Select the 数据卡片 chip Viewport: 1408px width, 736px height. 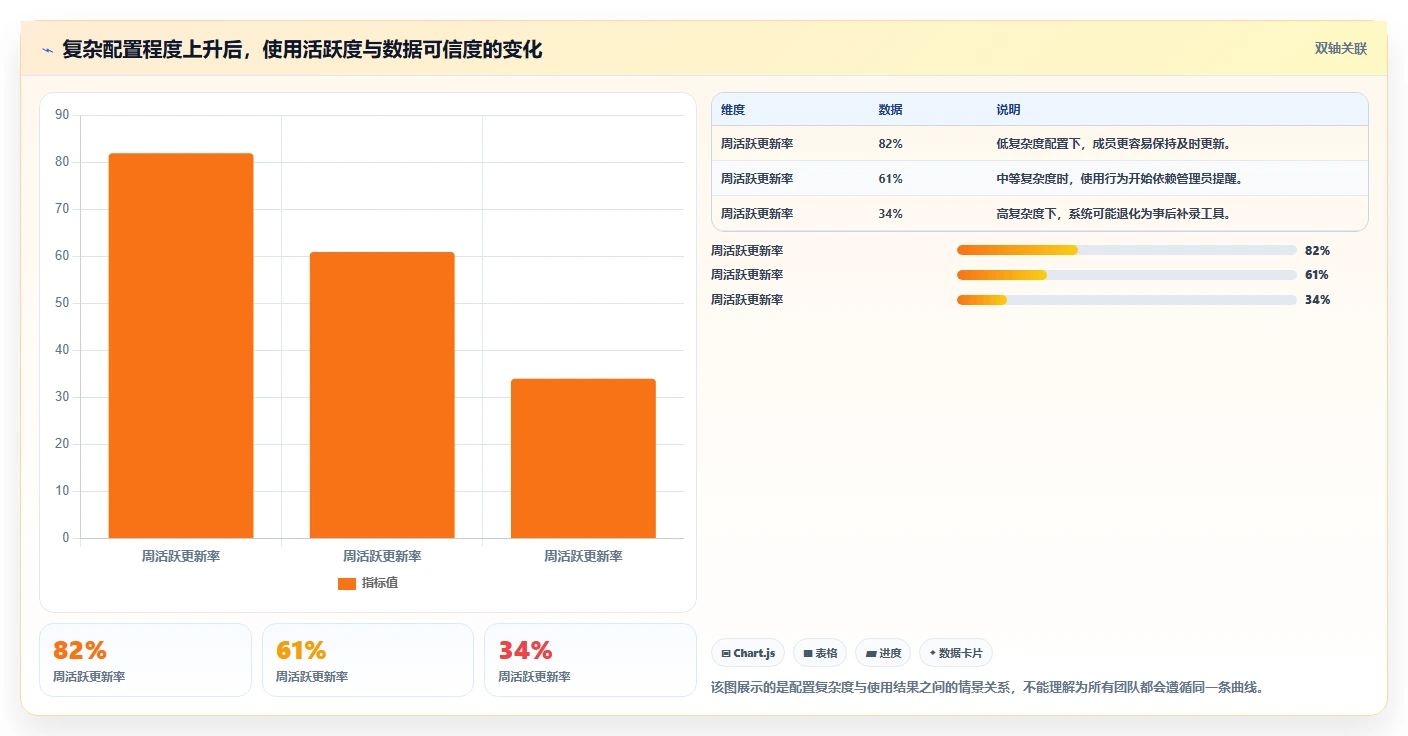tap(956, 653)
